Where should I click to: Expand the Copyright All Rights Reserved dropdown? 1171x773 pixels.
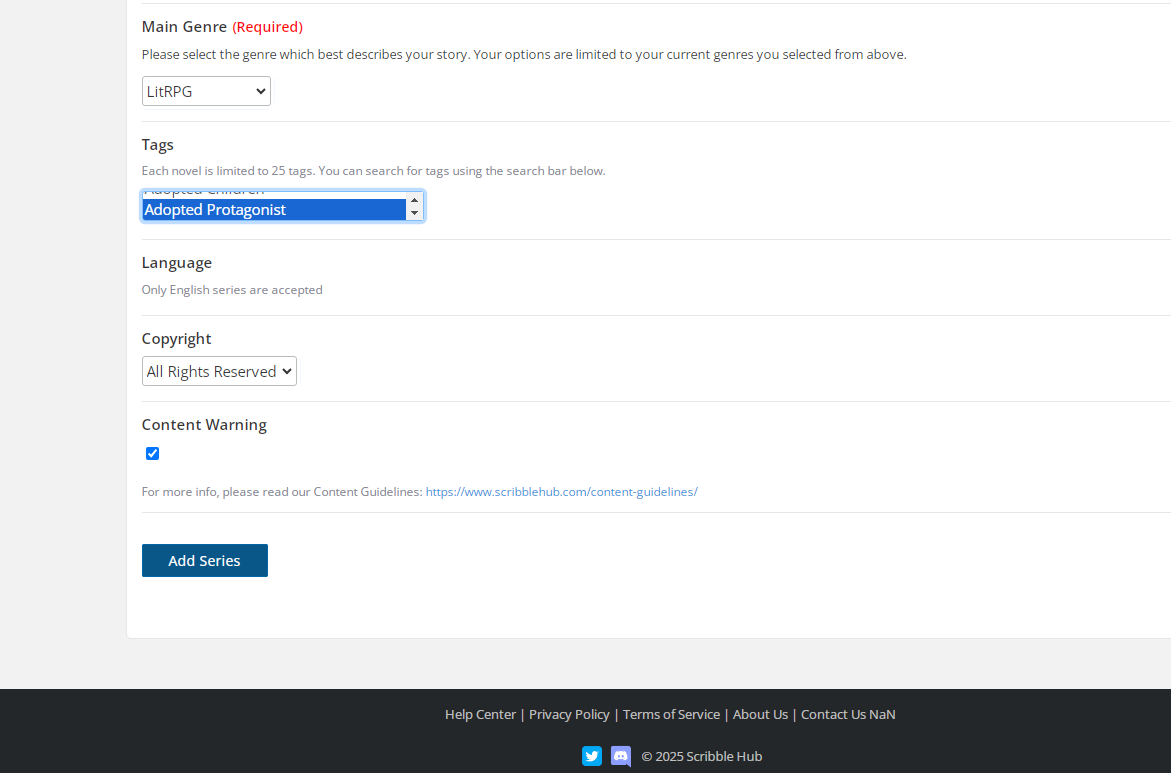click(x=219, y=372)
